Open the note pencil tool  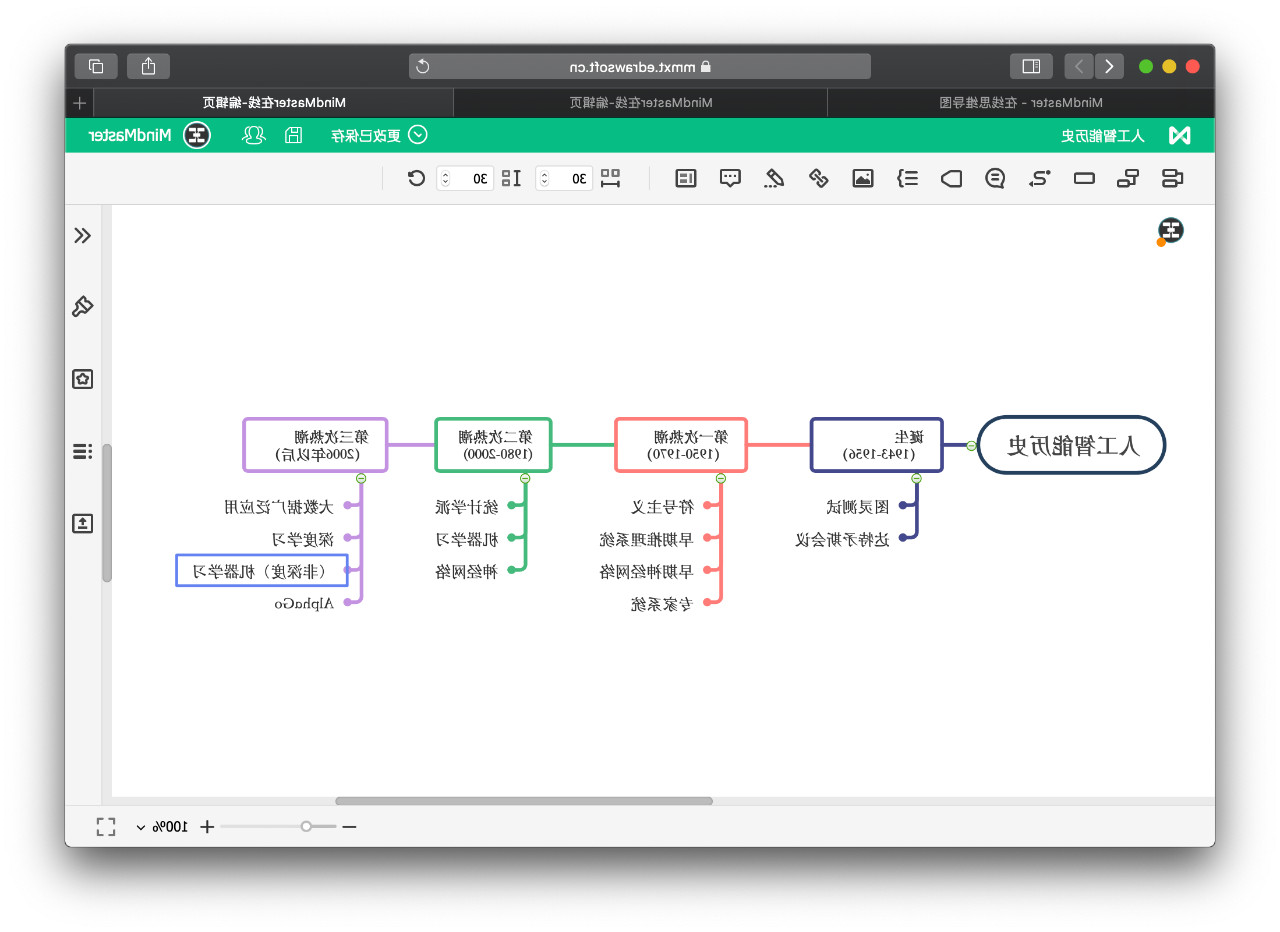774,179
